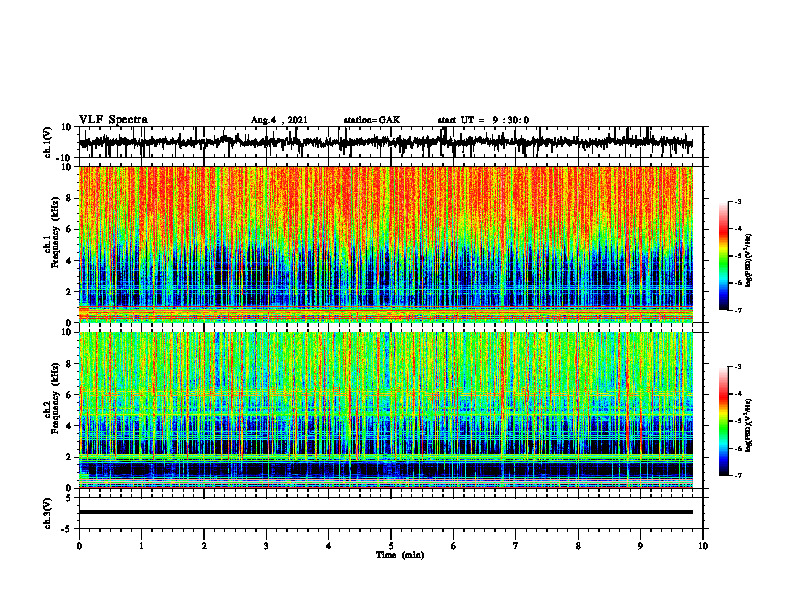The height and width of the screenshot is (612, 792).
Task: Click the "10" tick on the time axis
Action: tap(703, 546)
